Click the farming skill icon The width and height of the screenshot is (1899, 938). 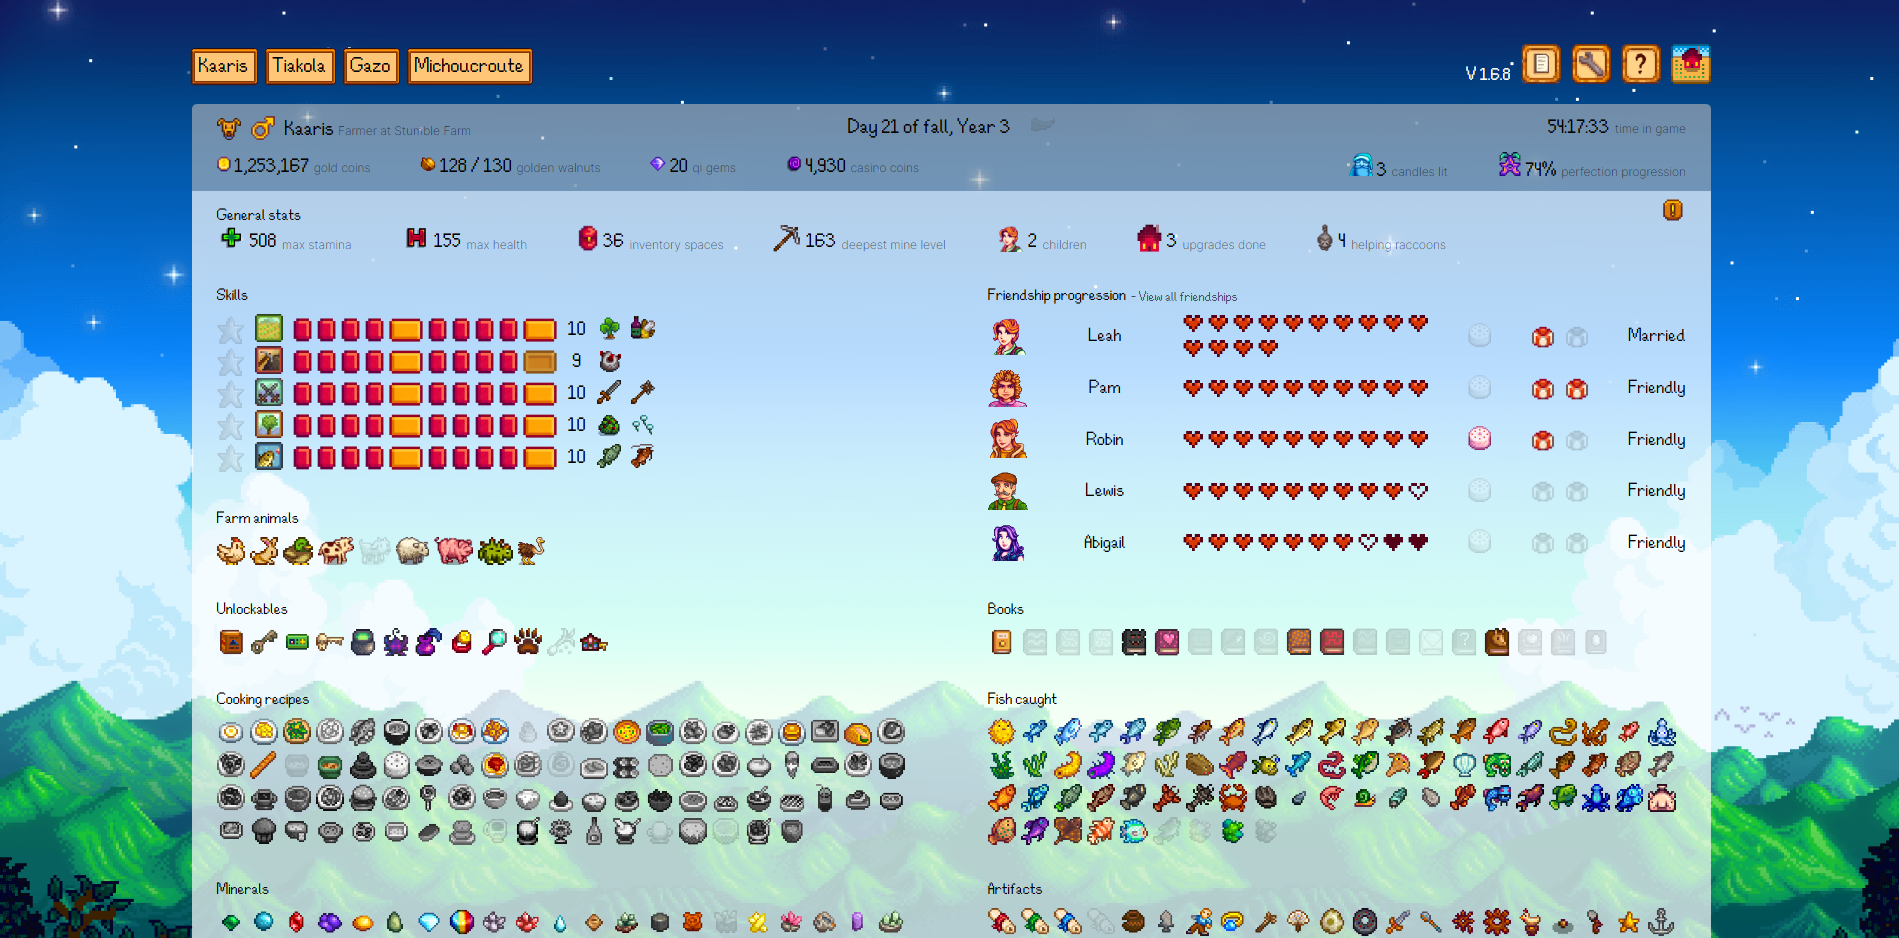click(x=269, y=328)
